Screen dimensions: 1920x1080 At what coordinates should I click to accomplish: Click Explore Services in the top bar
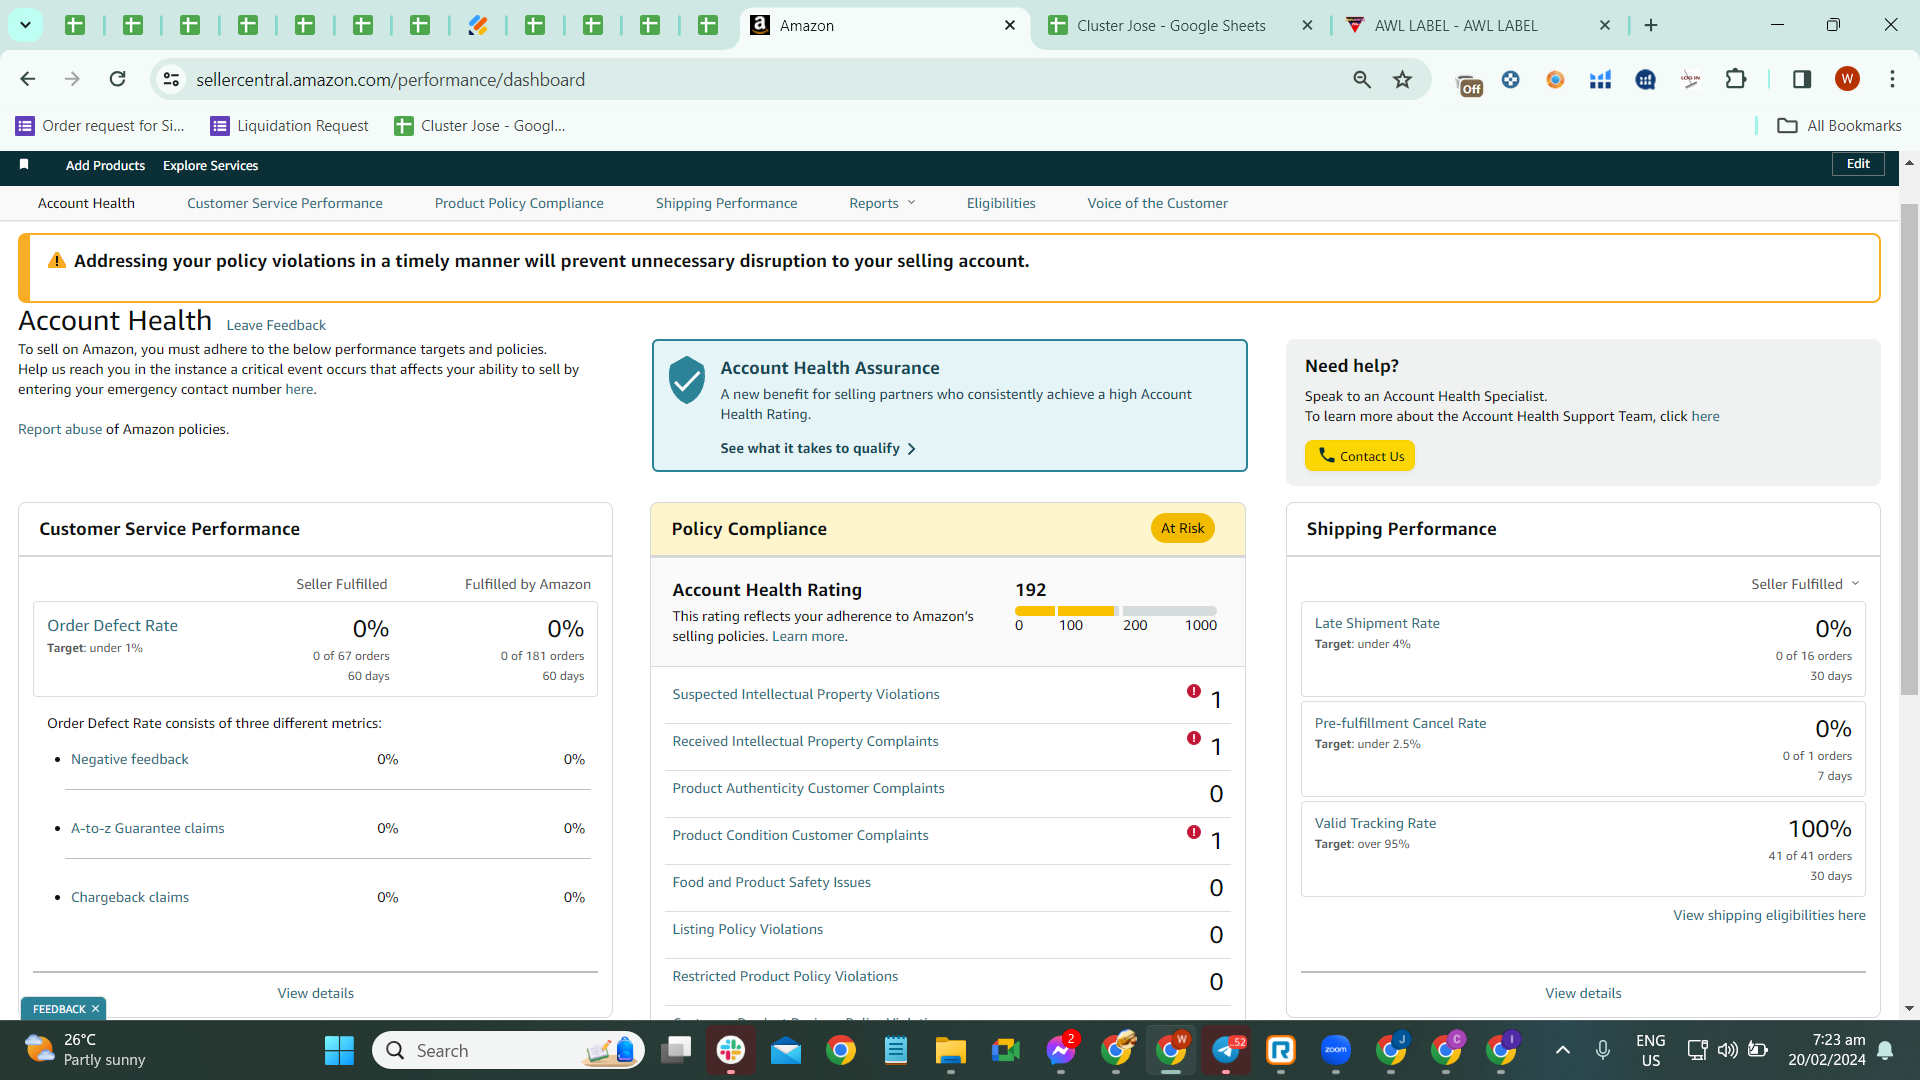[211, 165]
